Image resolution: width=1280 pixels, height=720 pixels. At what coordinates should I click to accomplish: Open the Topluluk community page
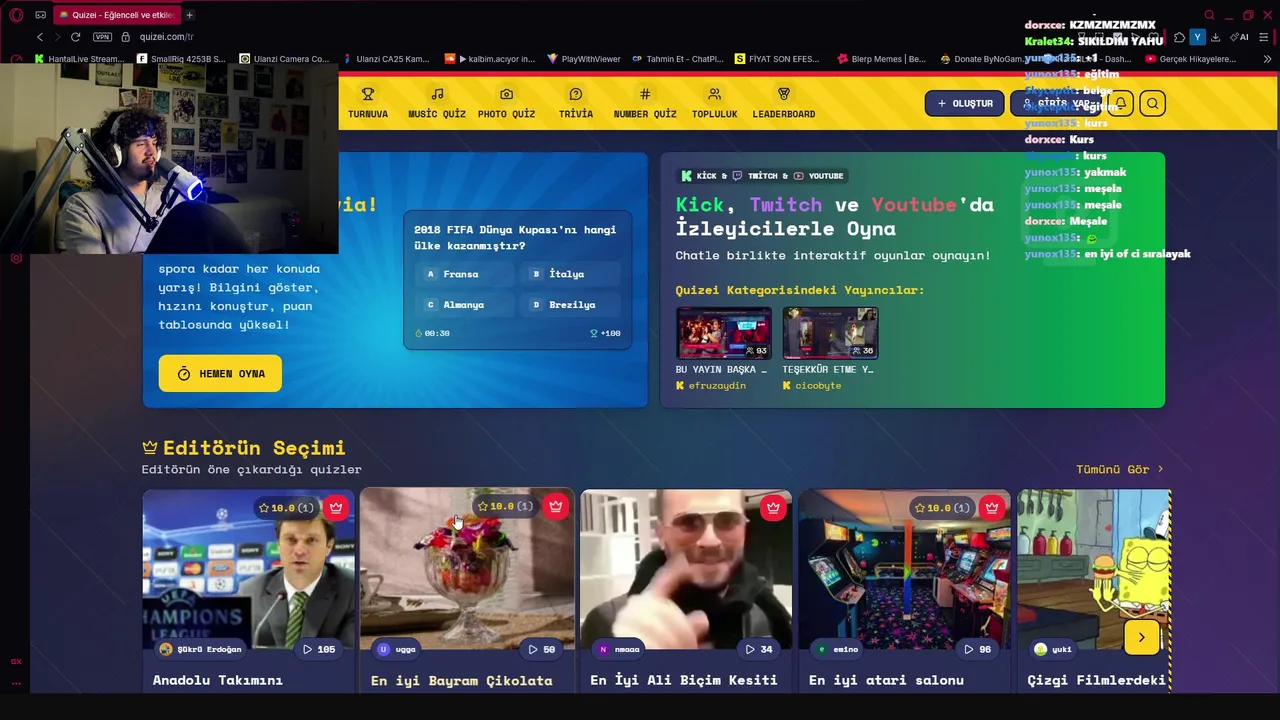pyautogui.click(x=714, y=103)
